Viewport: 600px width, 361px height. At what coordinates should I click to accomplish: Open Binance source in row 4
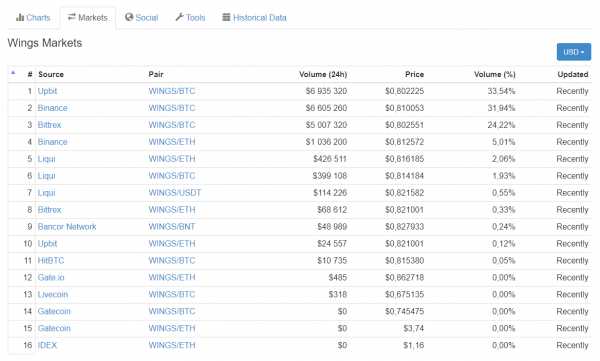(52, 142)
